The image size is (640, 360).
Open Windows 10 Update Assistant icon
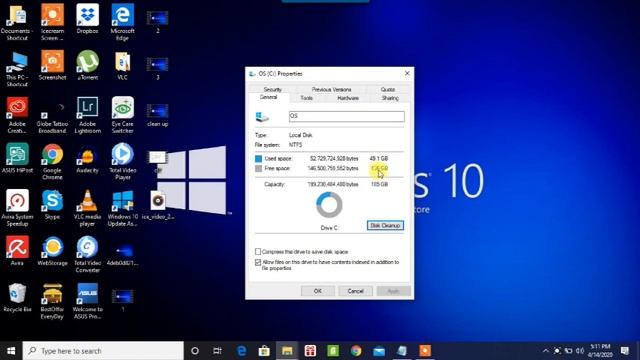[122, 208]
